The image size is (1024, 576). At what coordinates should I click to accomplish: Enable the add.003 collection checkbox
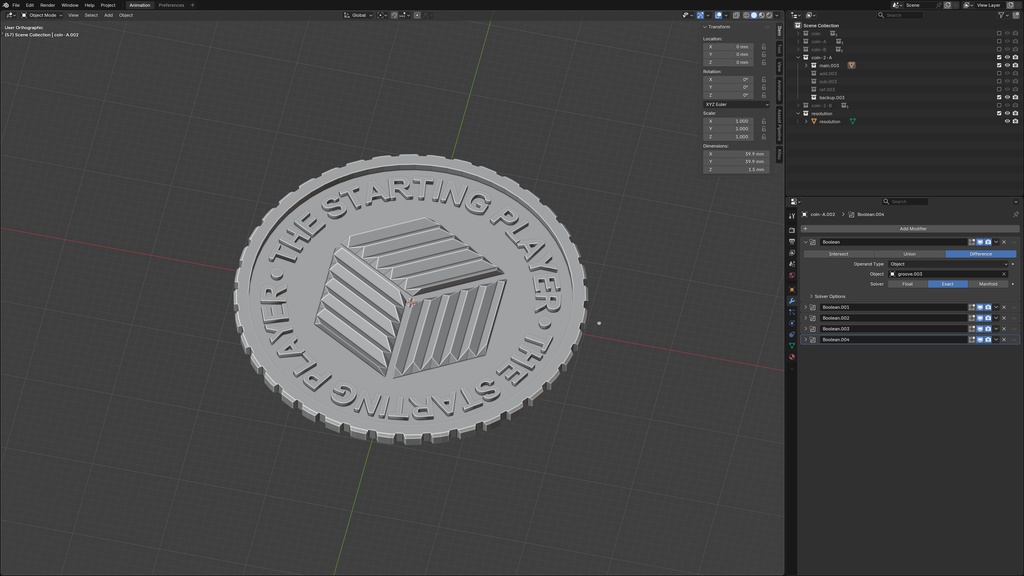[999, 73]
